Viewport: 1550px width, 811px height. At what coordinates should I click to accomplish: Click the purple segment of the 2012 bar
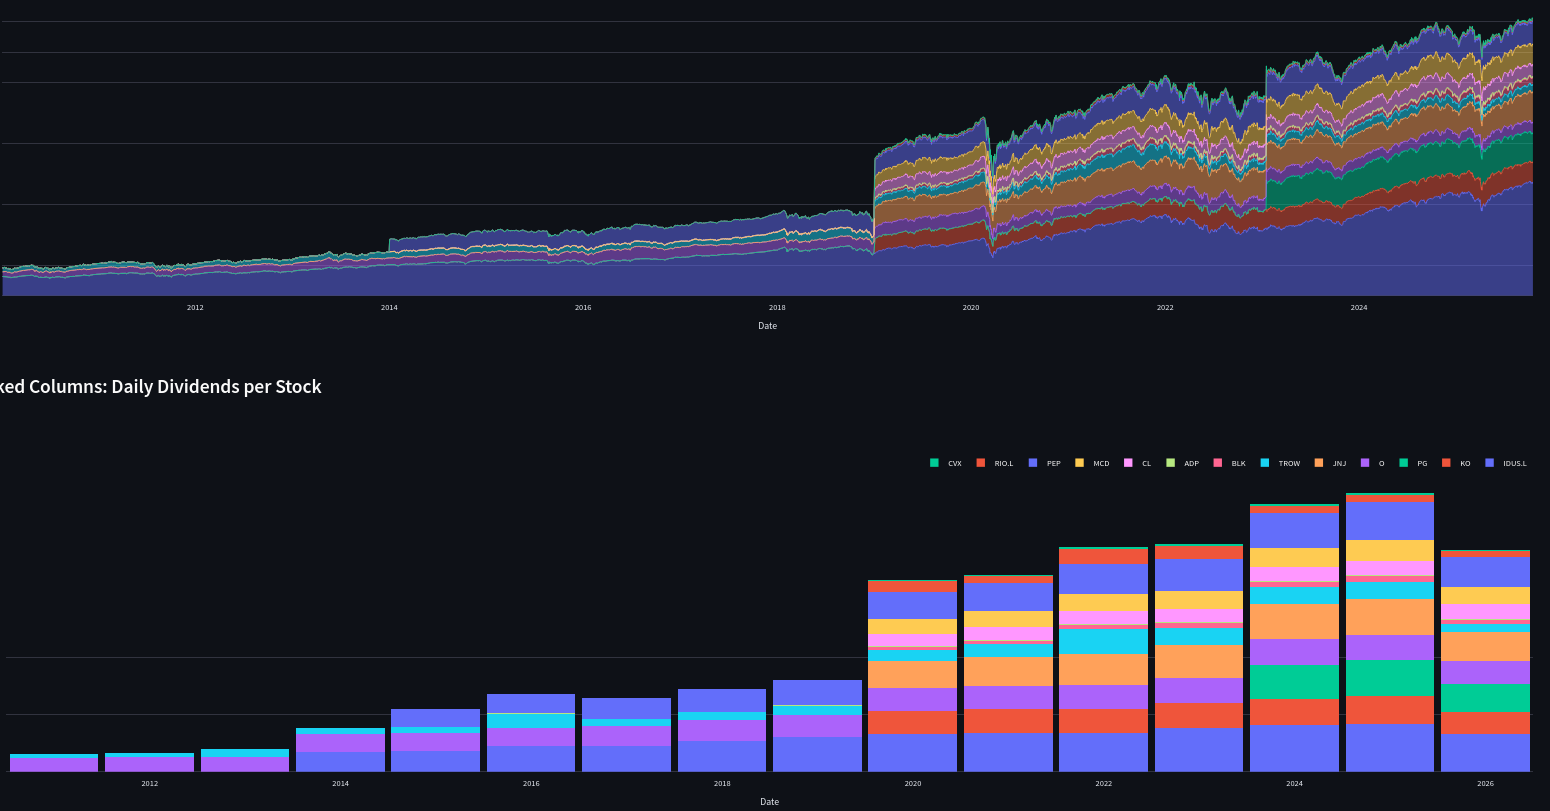pos(149,764)
